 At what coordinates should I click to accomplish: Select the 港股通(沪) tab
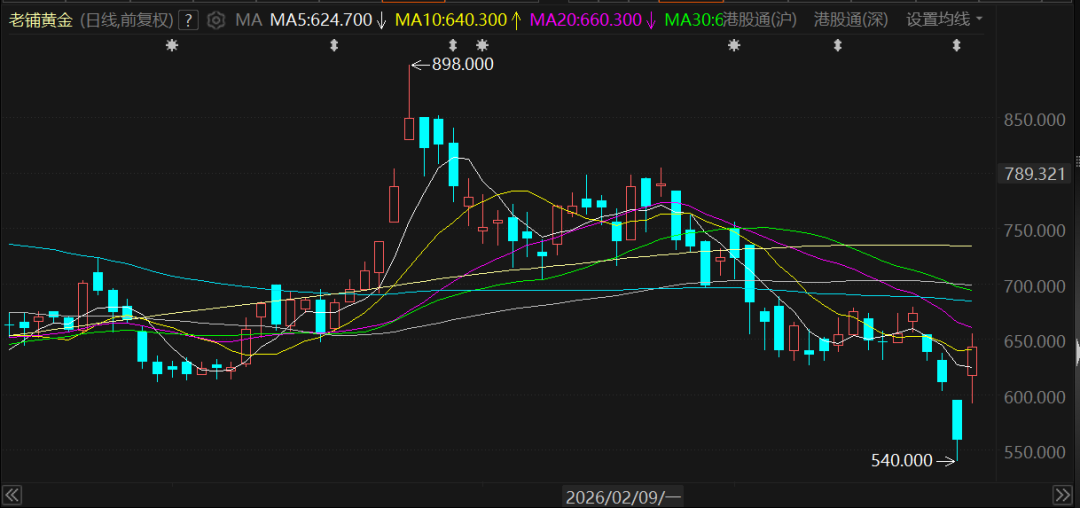tap(759, 20)
